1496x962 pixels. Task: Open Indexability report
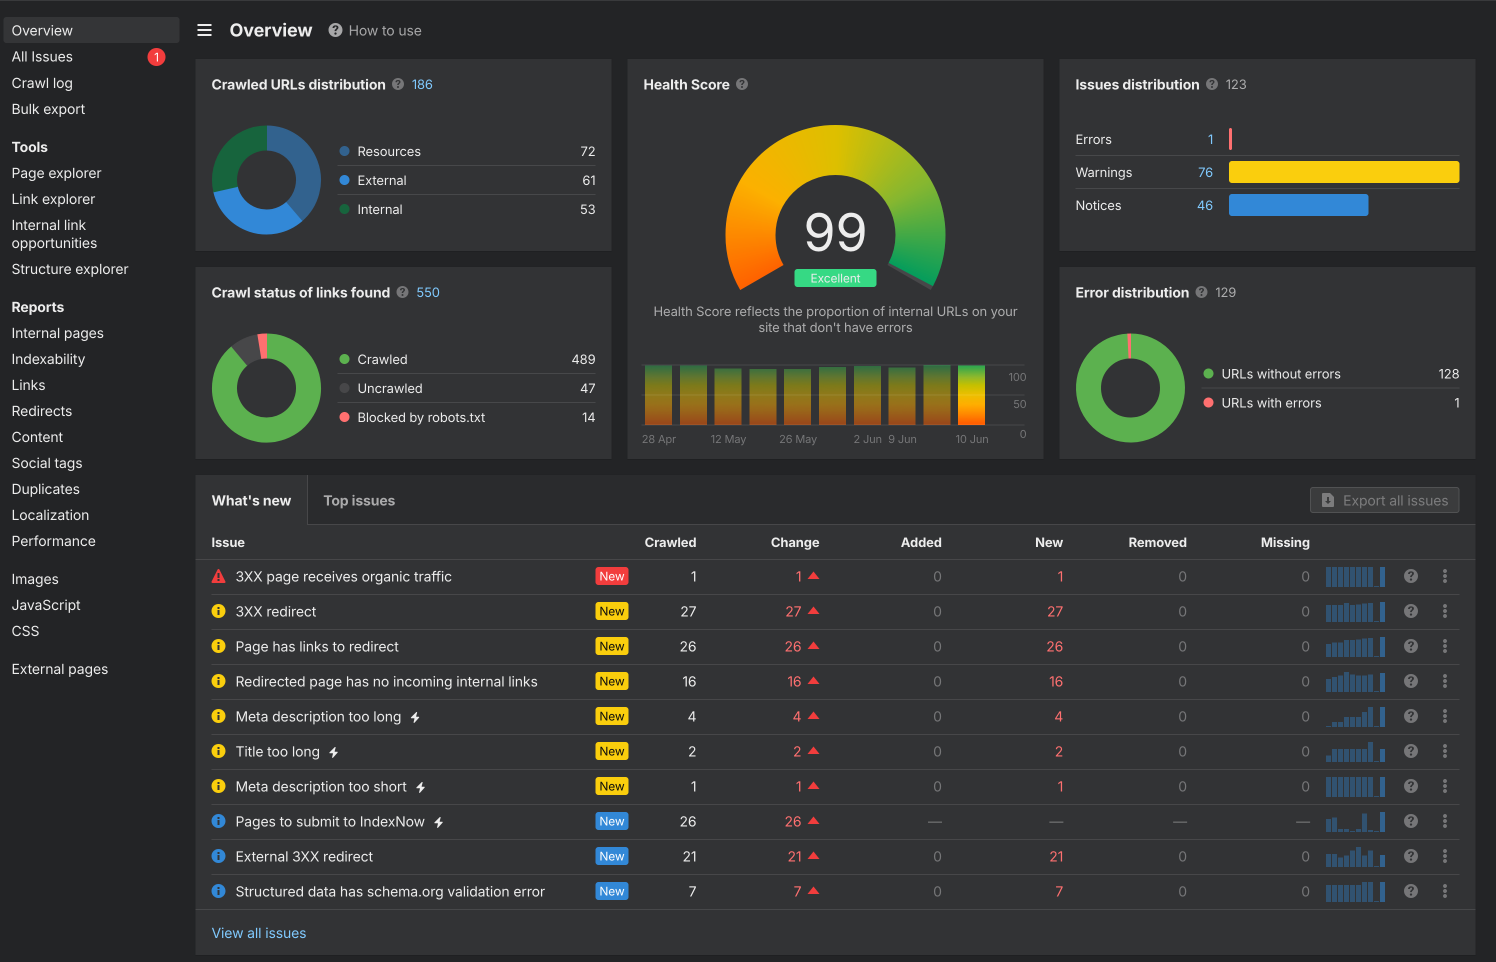pos(48,359)
